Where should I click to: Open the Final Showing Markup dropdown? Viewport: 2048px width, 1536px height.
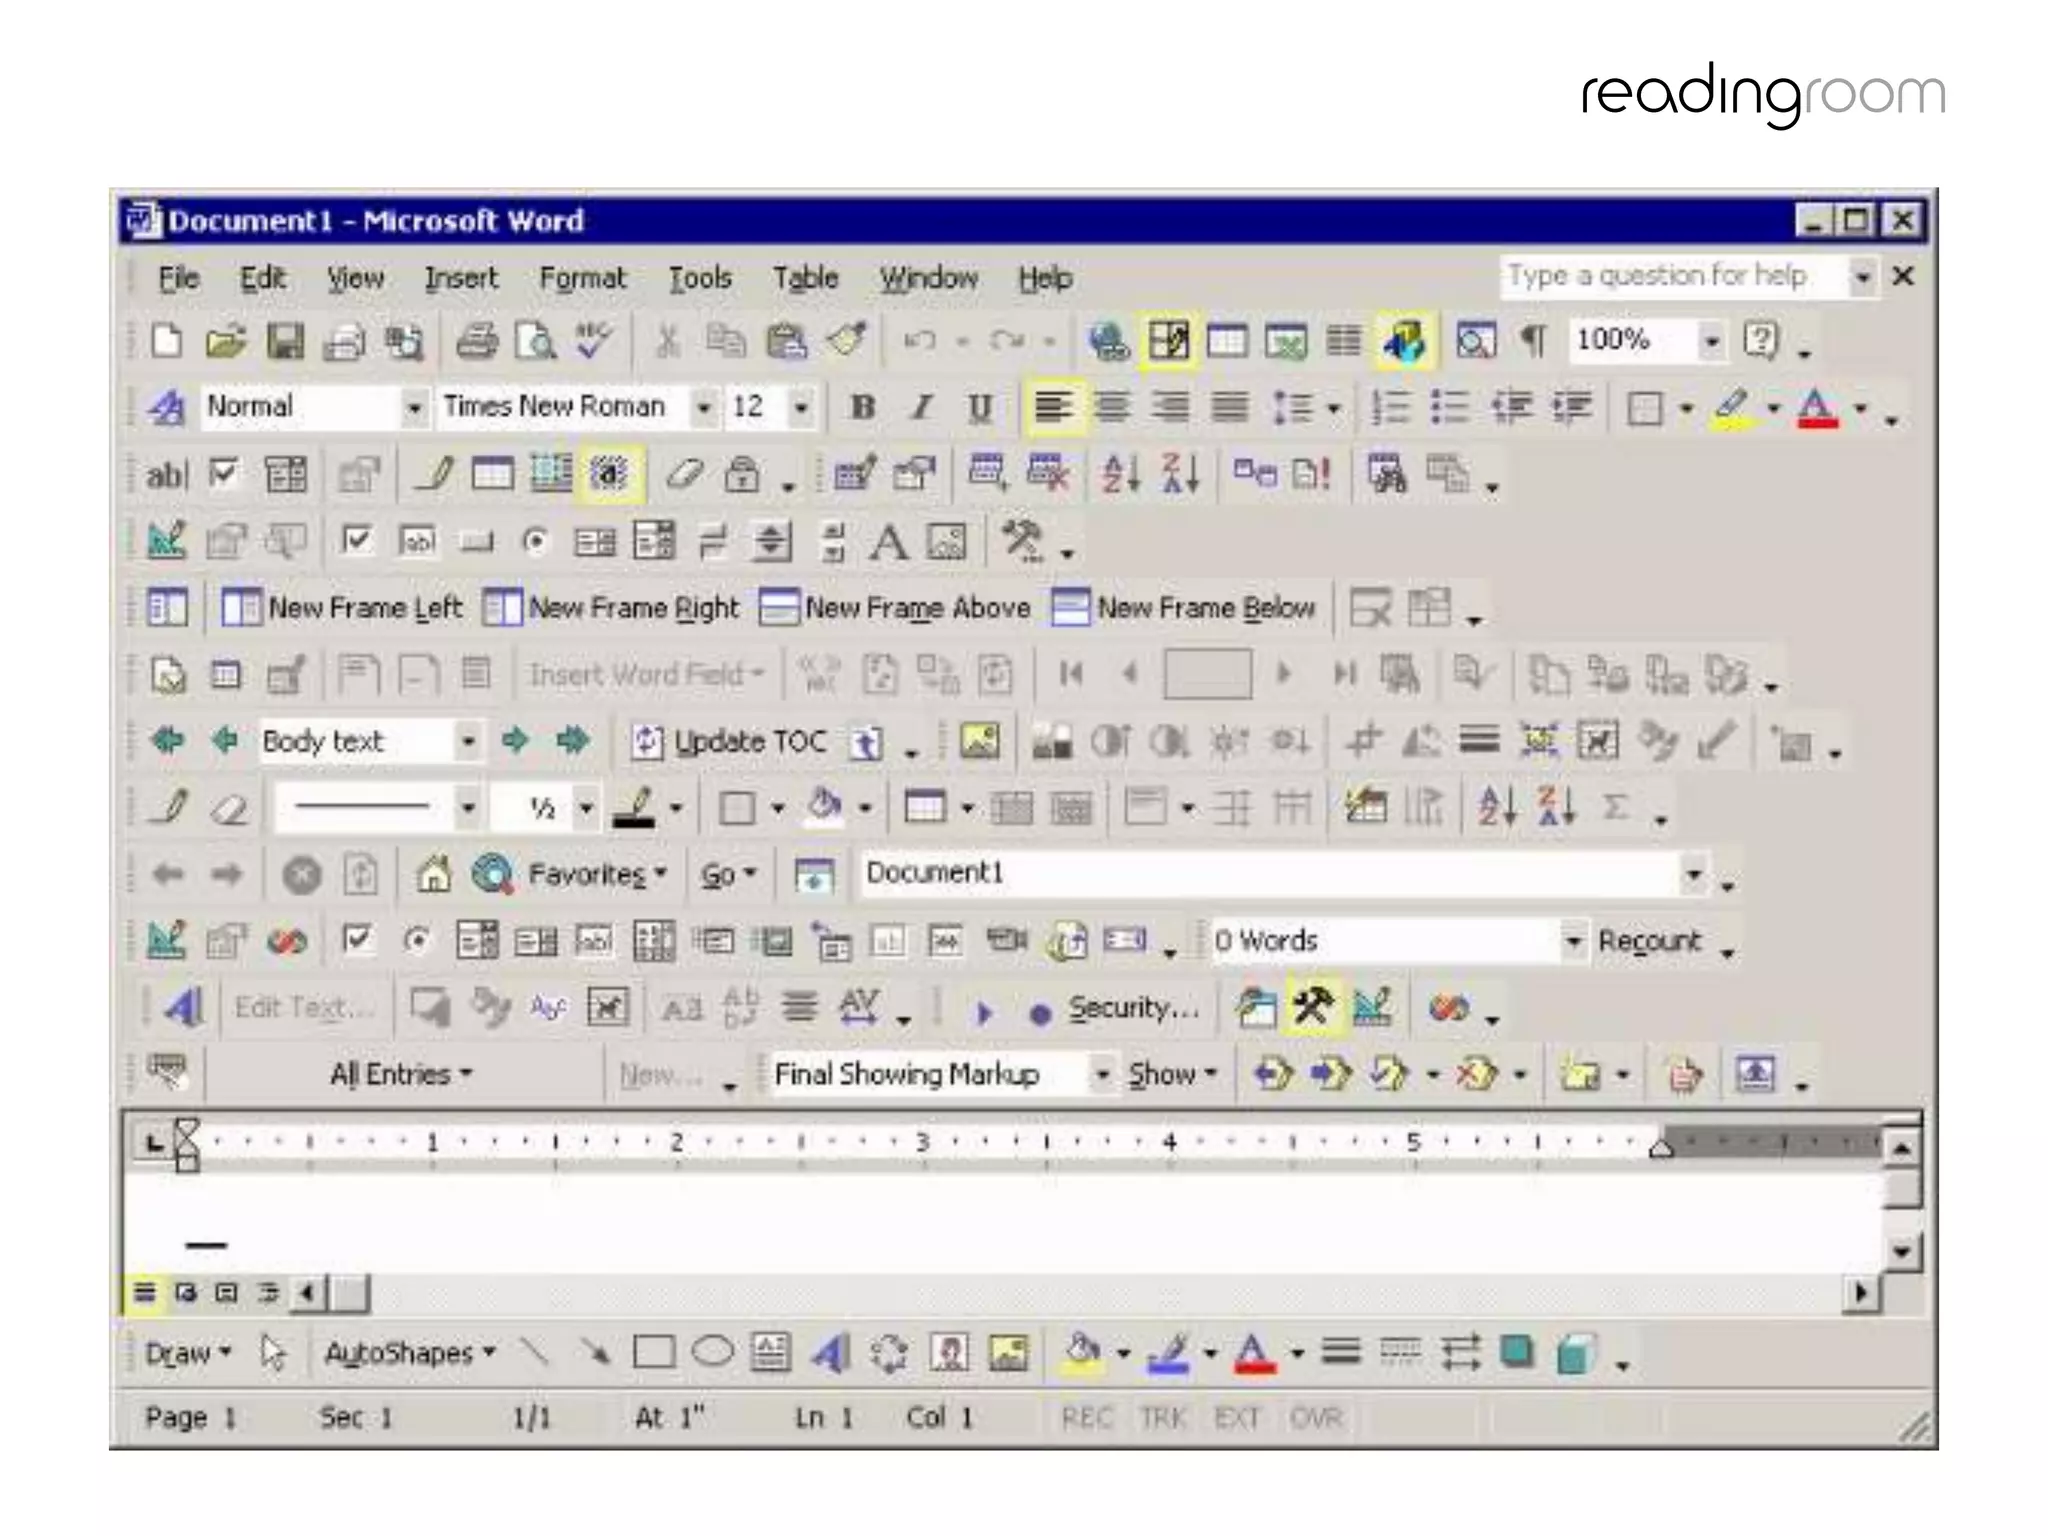coord(1102,1074)
